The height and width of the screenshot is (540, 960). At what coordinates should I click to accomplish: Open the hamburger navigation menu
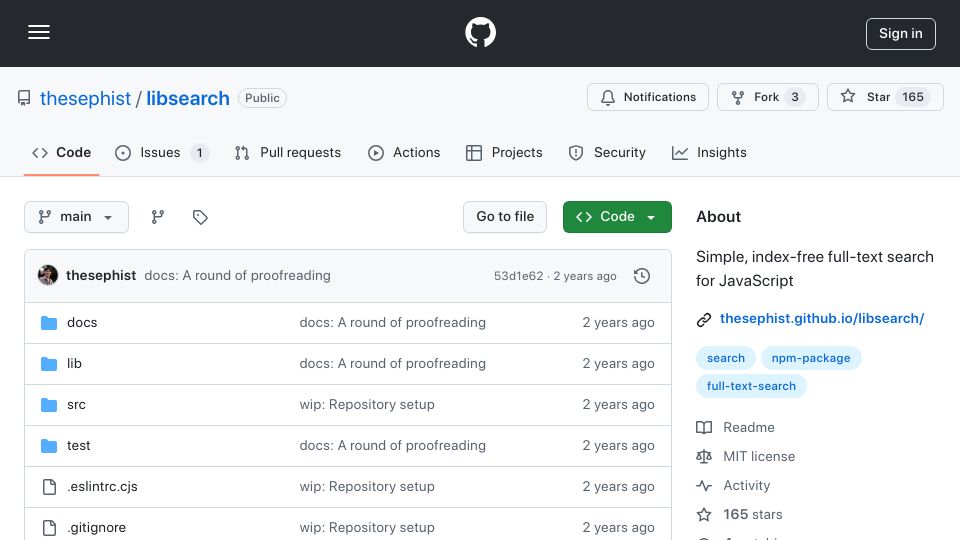[x=39, y=32]
